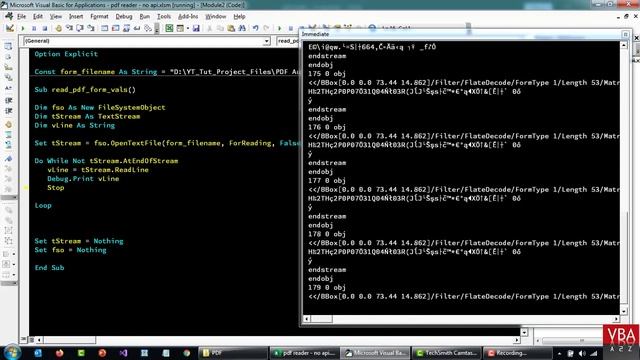Click 'Sub read_pdf_form_vals()' line

coord(85,89)
